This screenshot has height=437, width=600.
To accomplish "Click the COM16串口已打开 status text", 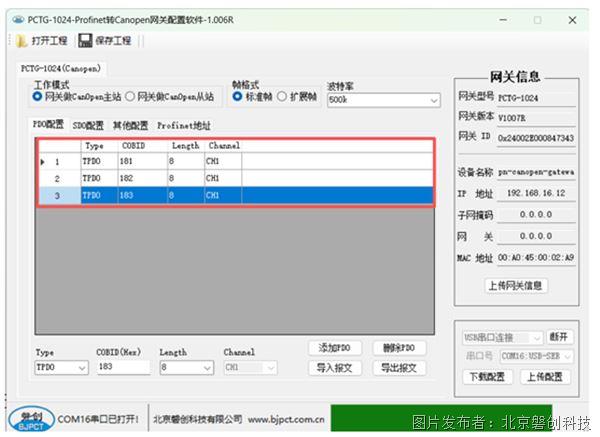I will click(98, 419).
